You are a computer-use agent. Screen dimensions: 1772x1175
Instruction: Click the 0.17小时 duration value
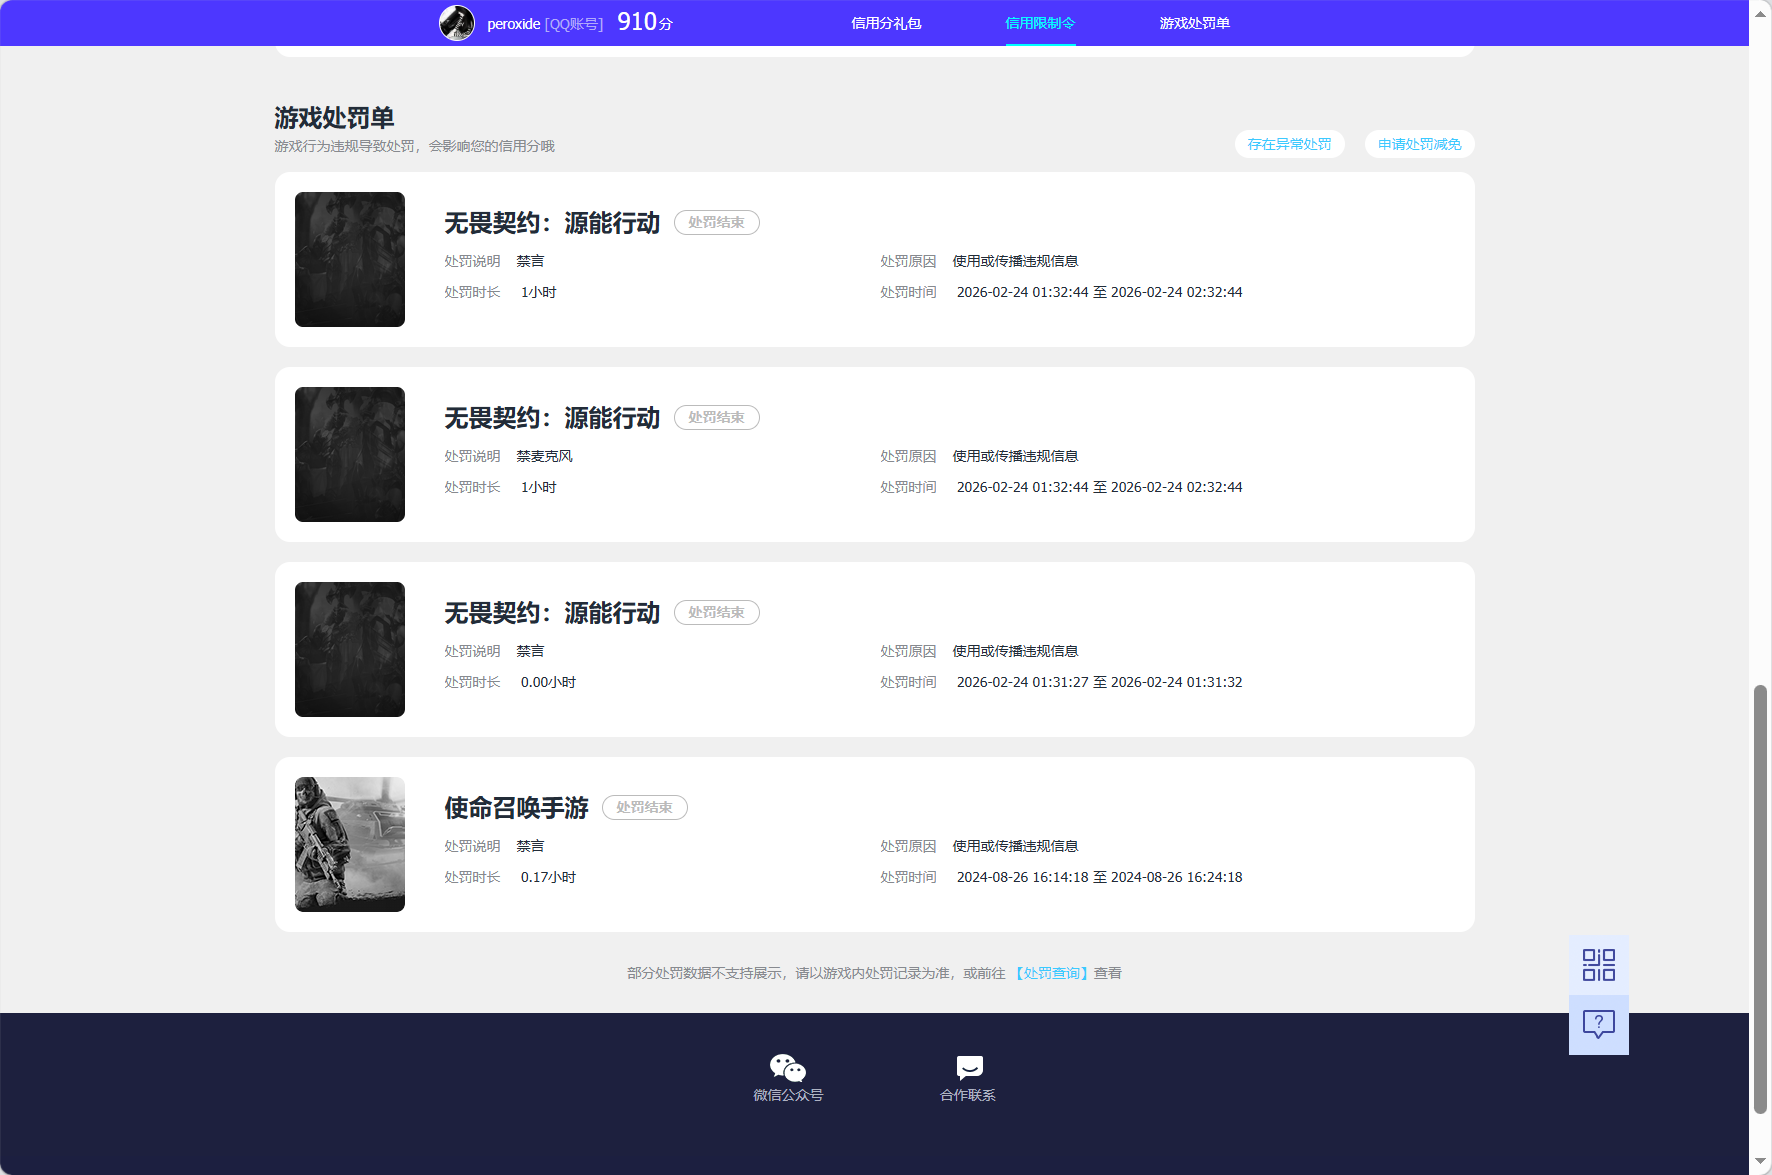pos(548,877)
